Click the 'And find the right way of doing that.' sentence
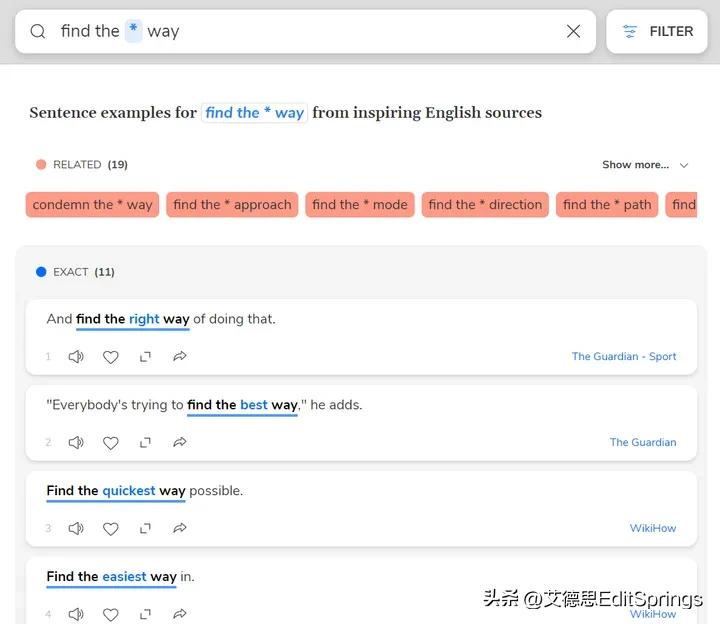Screen dimensions: 720x624 pyautogui.click(x=161, y=319)
